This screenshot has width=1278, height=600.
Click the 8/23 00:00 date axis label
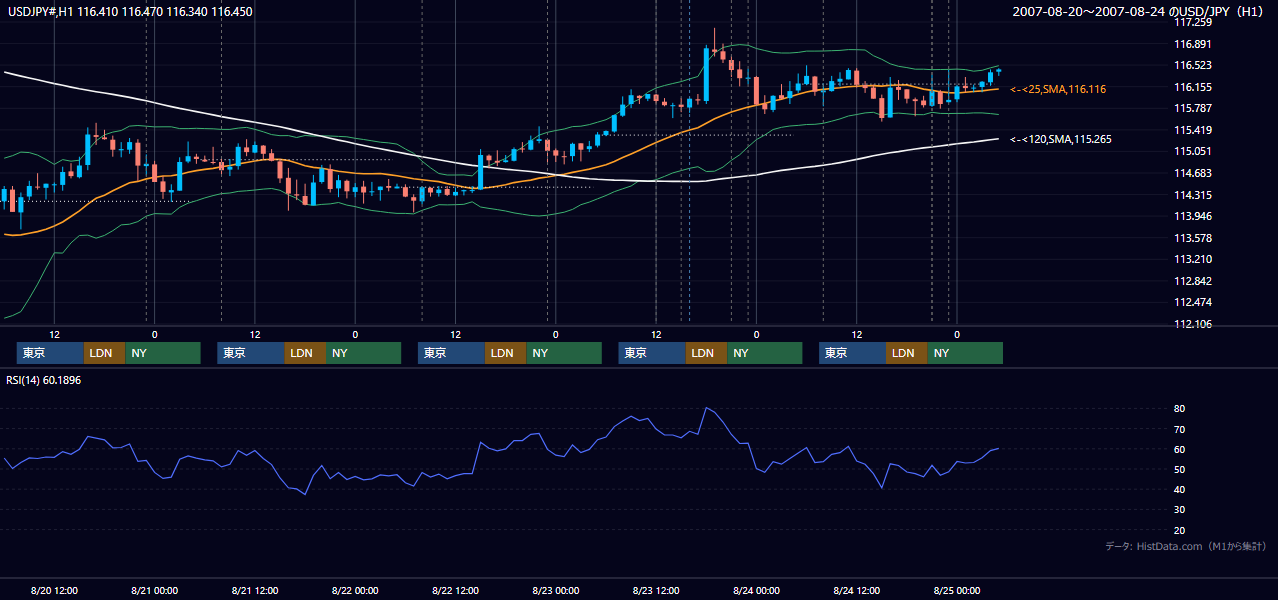555,590
